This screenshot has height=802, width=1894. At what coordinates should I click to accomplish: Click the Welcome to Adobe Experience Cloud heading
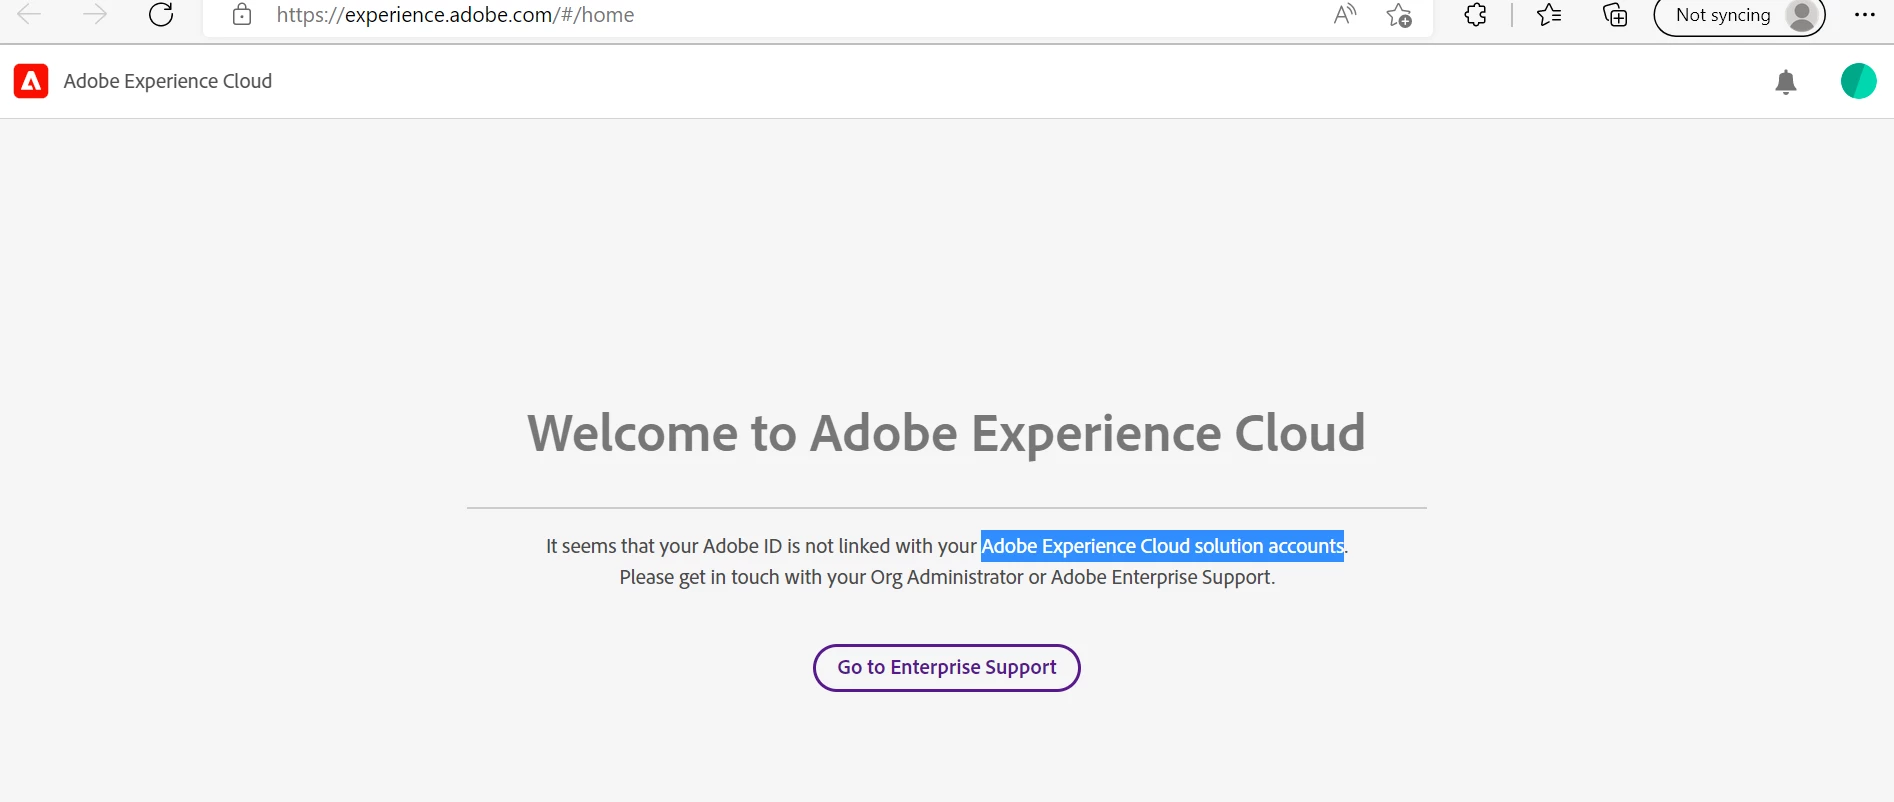tap(946, 433)
